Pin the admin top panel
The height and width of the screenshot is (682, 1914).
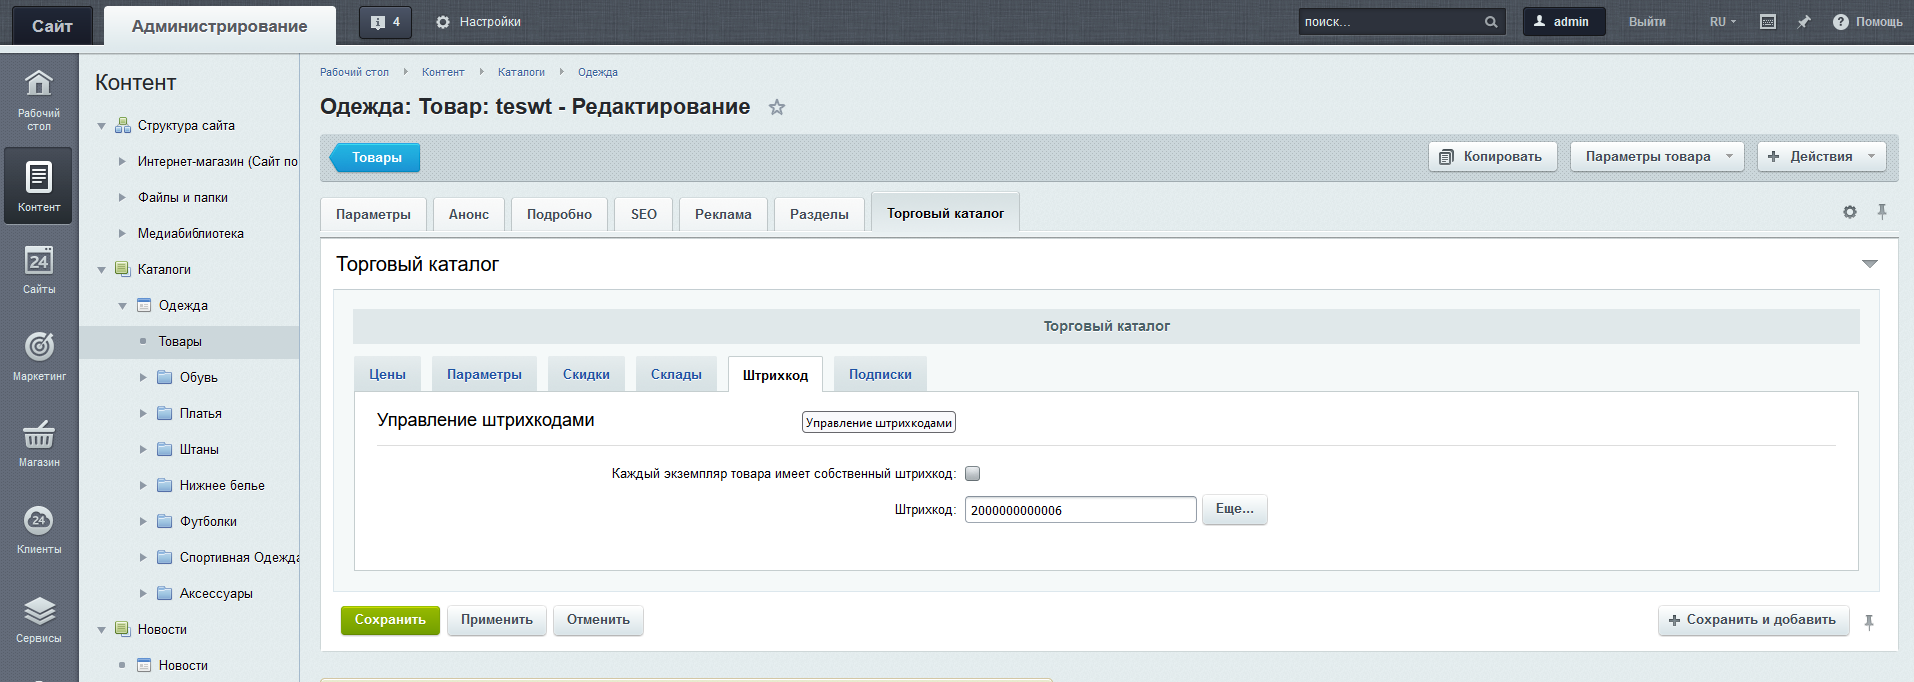[1804, 22]
